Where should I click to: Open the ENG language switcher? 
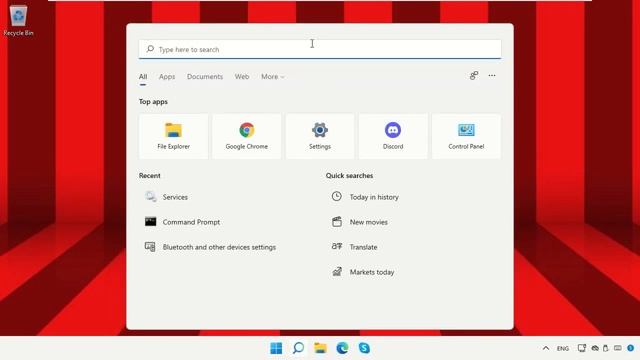[x=563, y=349]
